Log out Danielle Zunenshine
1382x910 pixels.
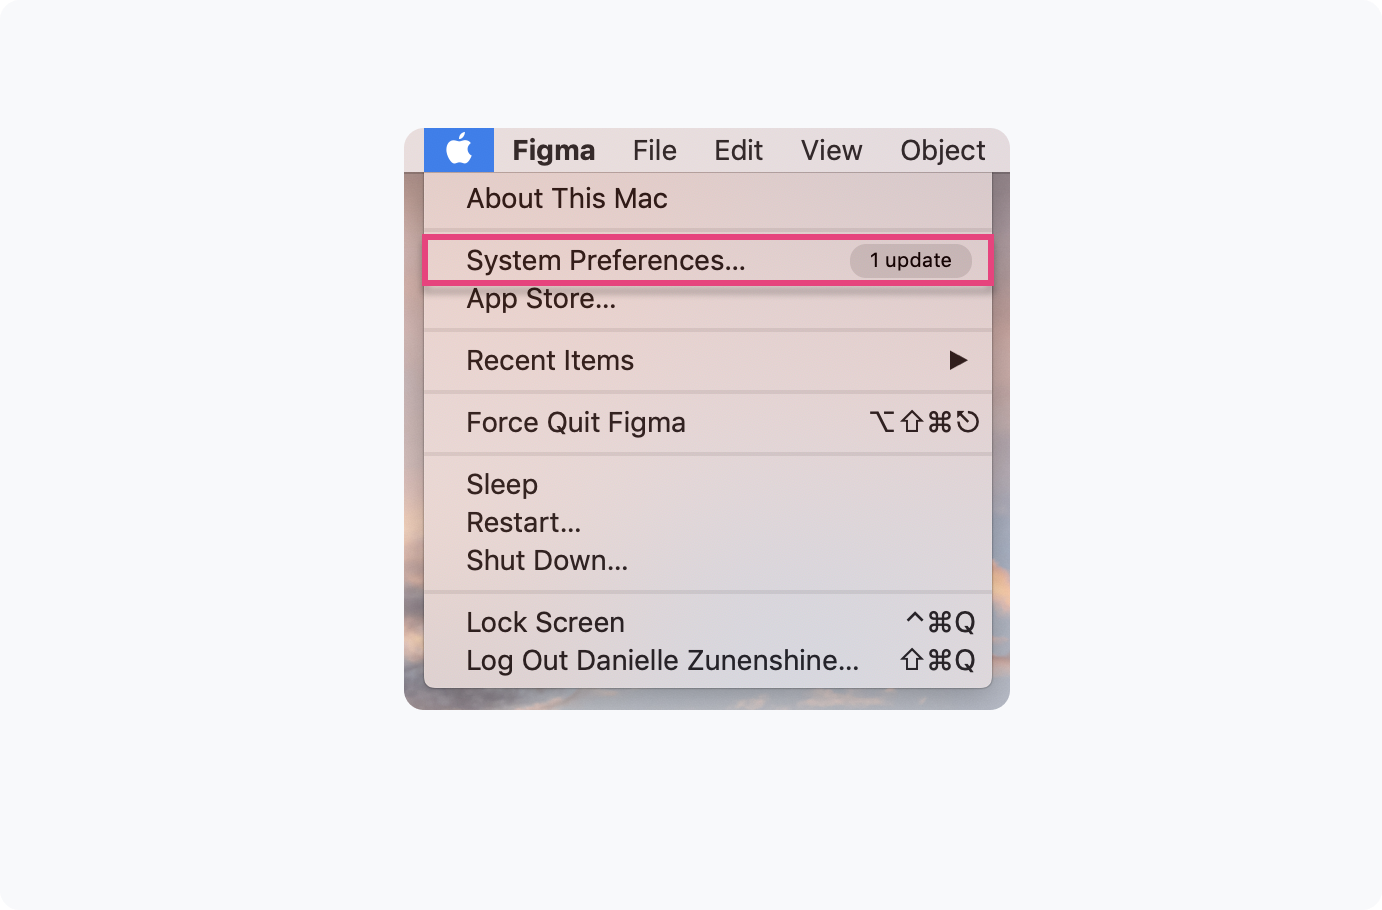pos(661,660)
